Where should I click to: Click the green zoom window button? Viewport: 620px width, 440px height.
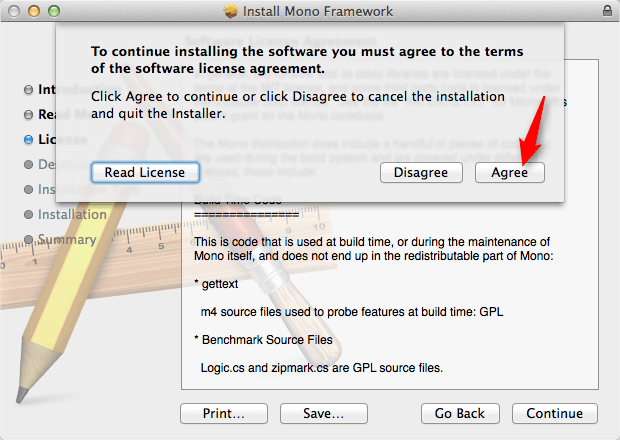54,11
